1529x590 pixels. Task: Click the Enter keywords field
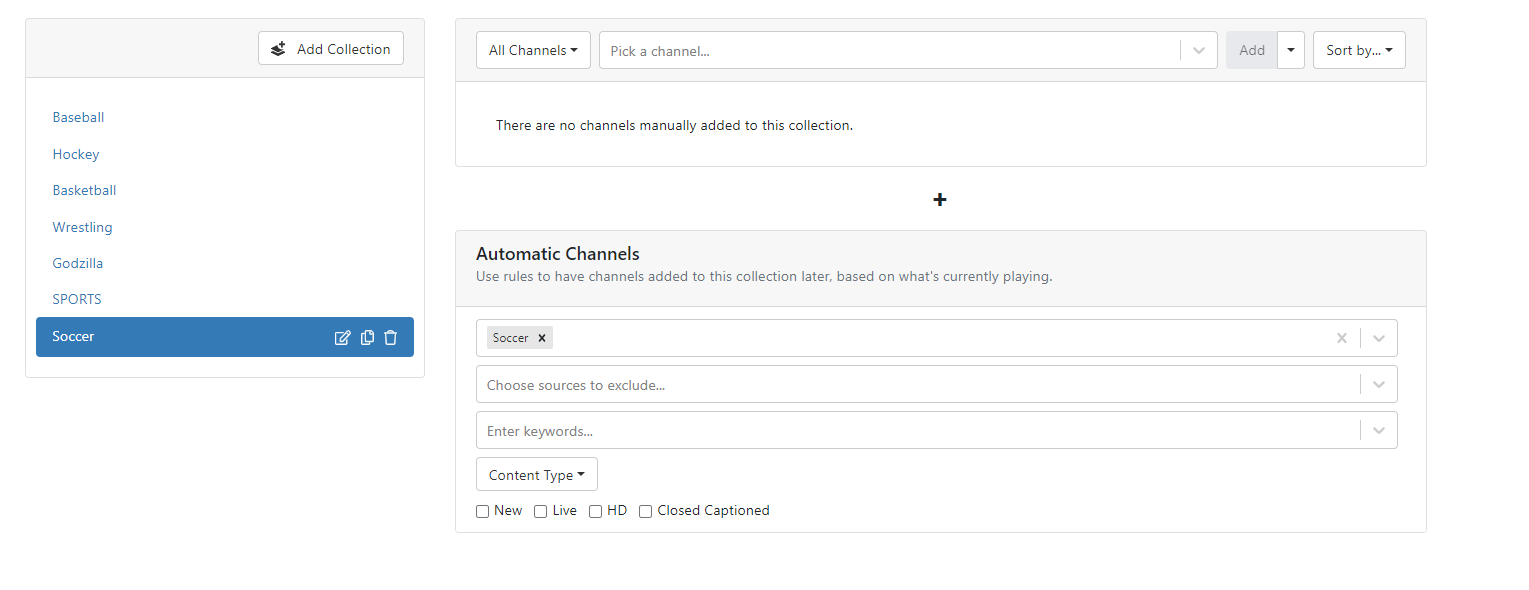click(x=915, y=431)
